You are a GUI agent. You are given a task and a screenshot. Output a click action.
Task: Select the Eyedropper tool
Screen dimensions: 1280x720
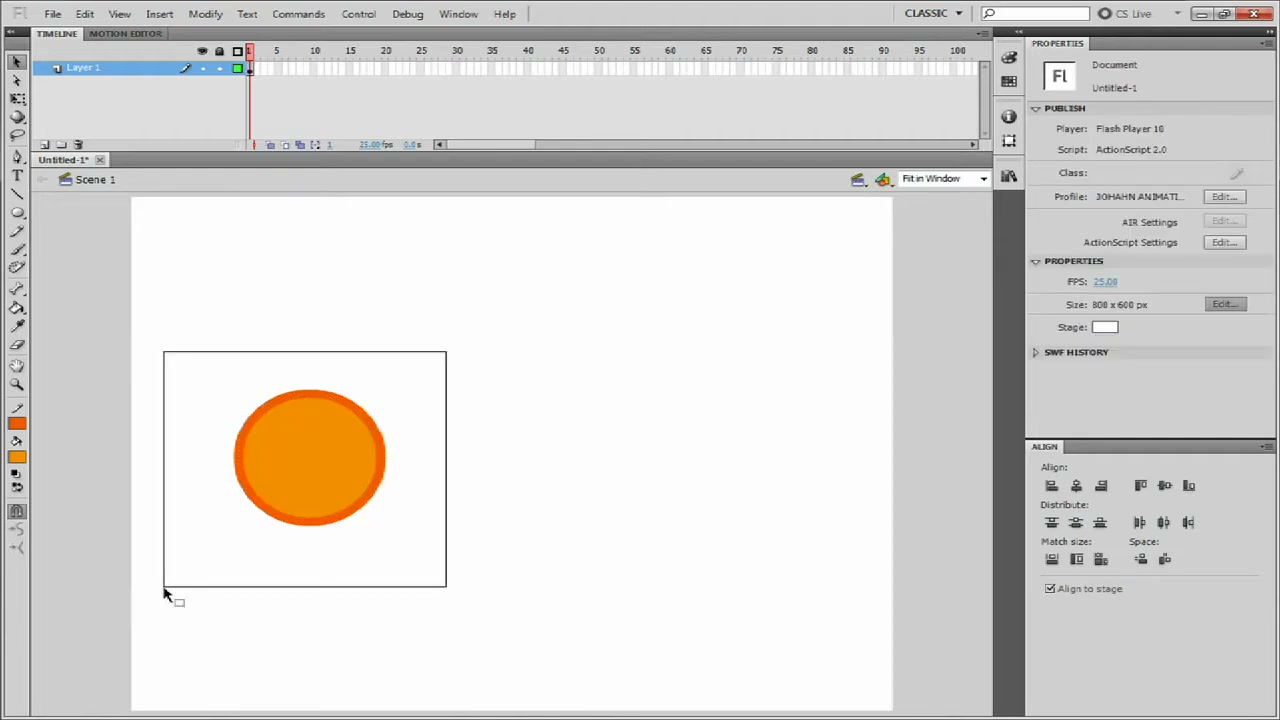(17, 326)
